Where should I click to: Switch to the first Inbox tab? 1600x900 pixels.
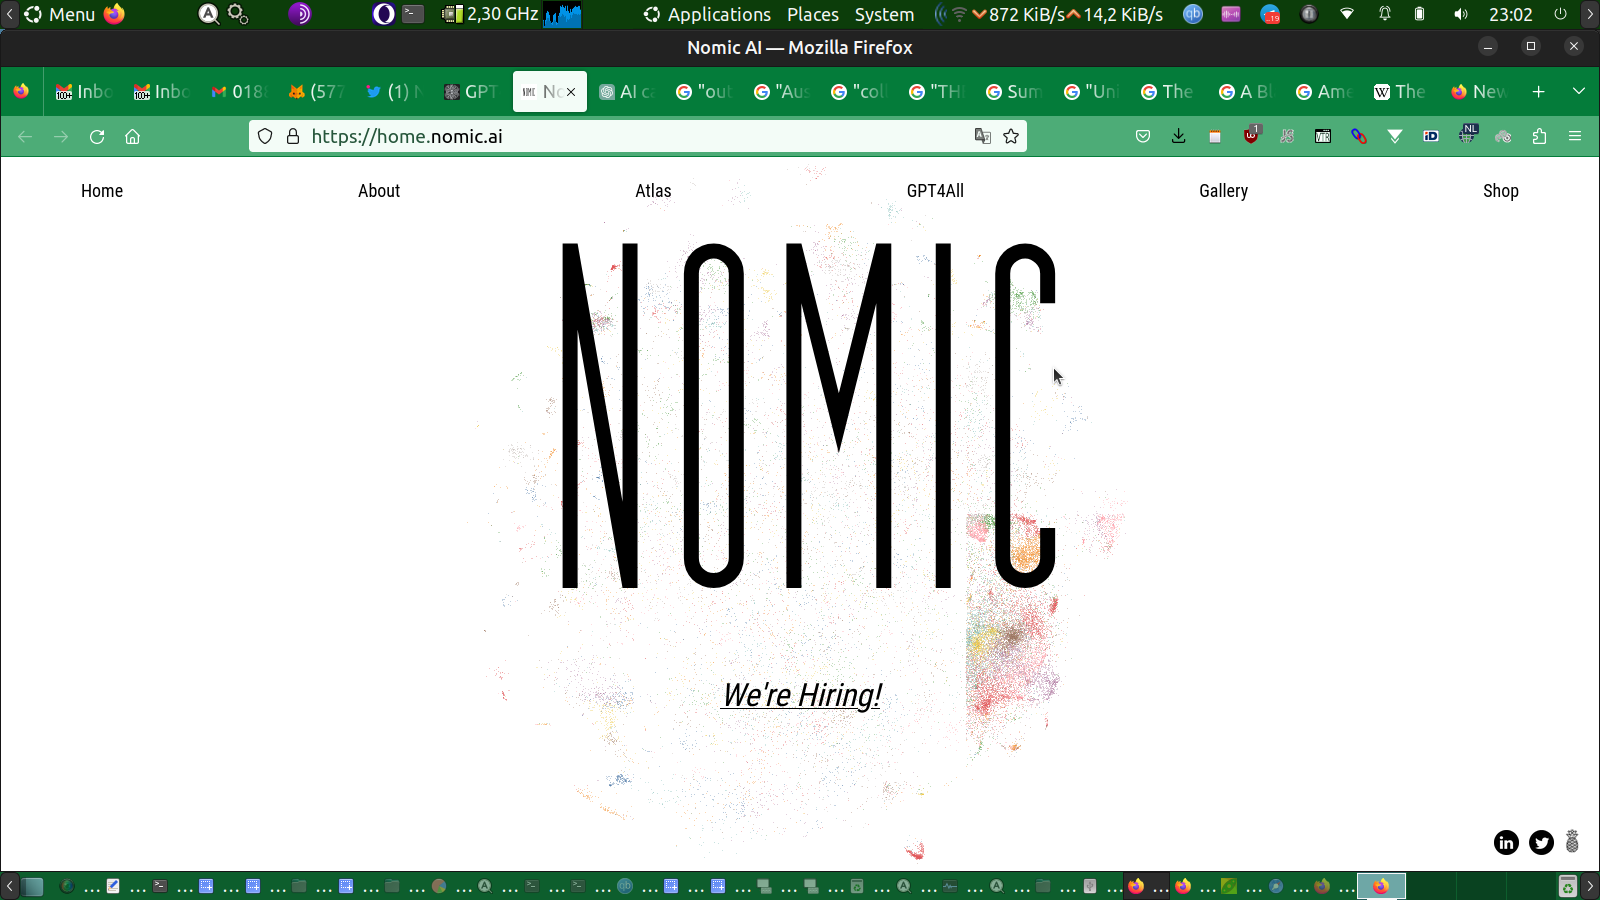(83, 92)
